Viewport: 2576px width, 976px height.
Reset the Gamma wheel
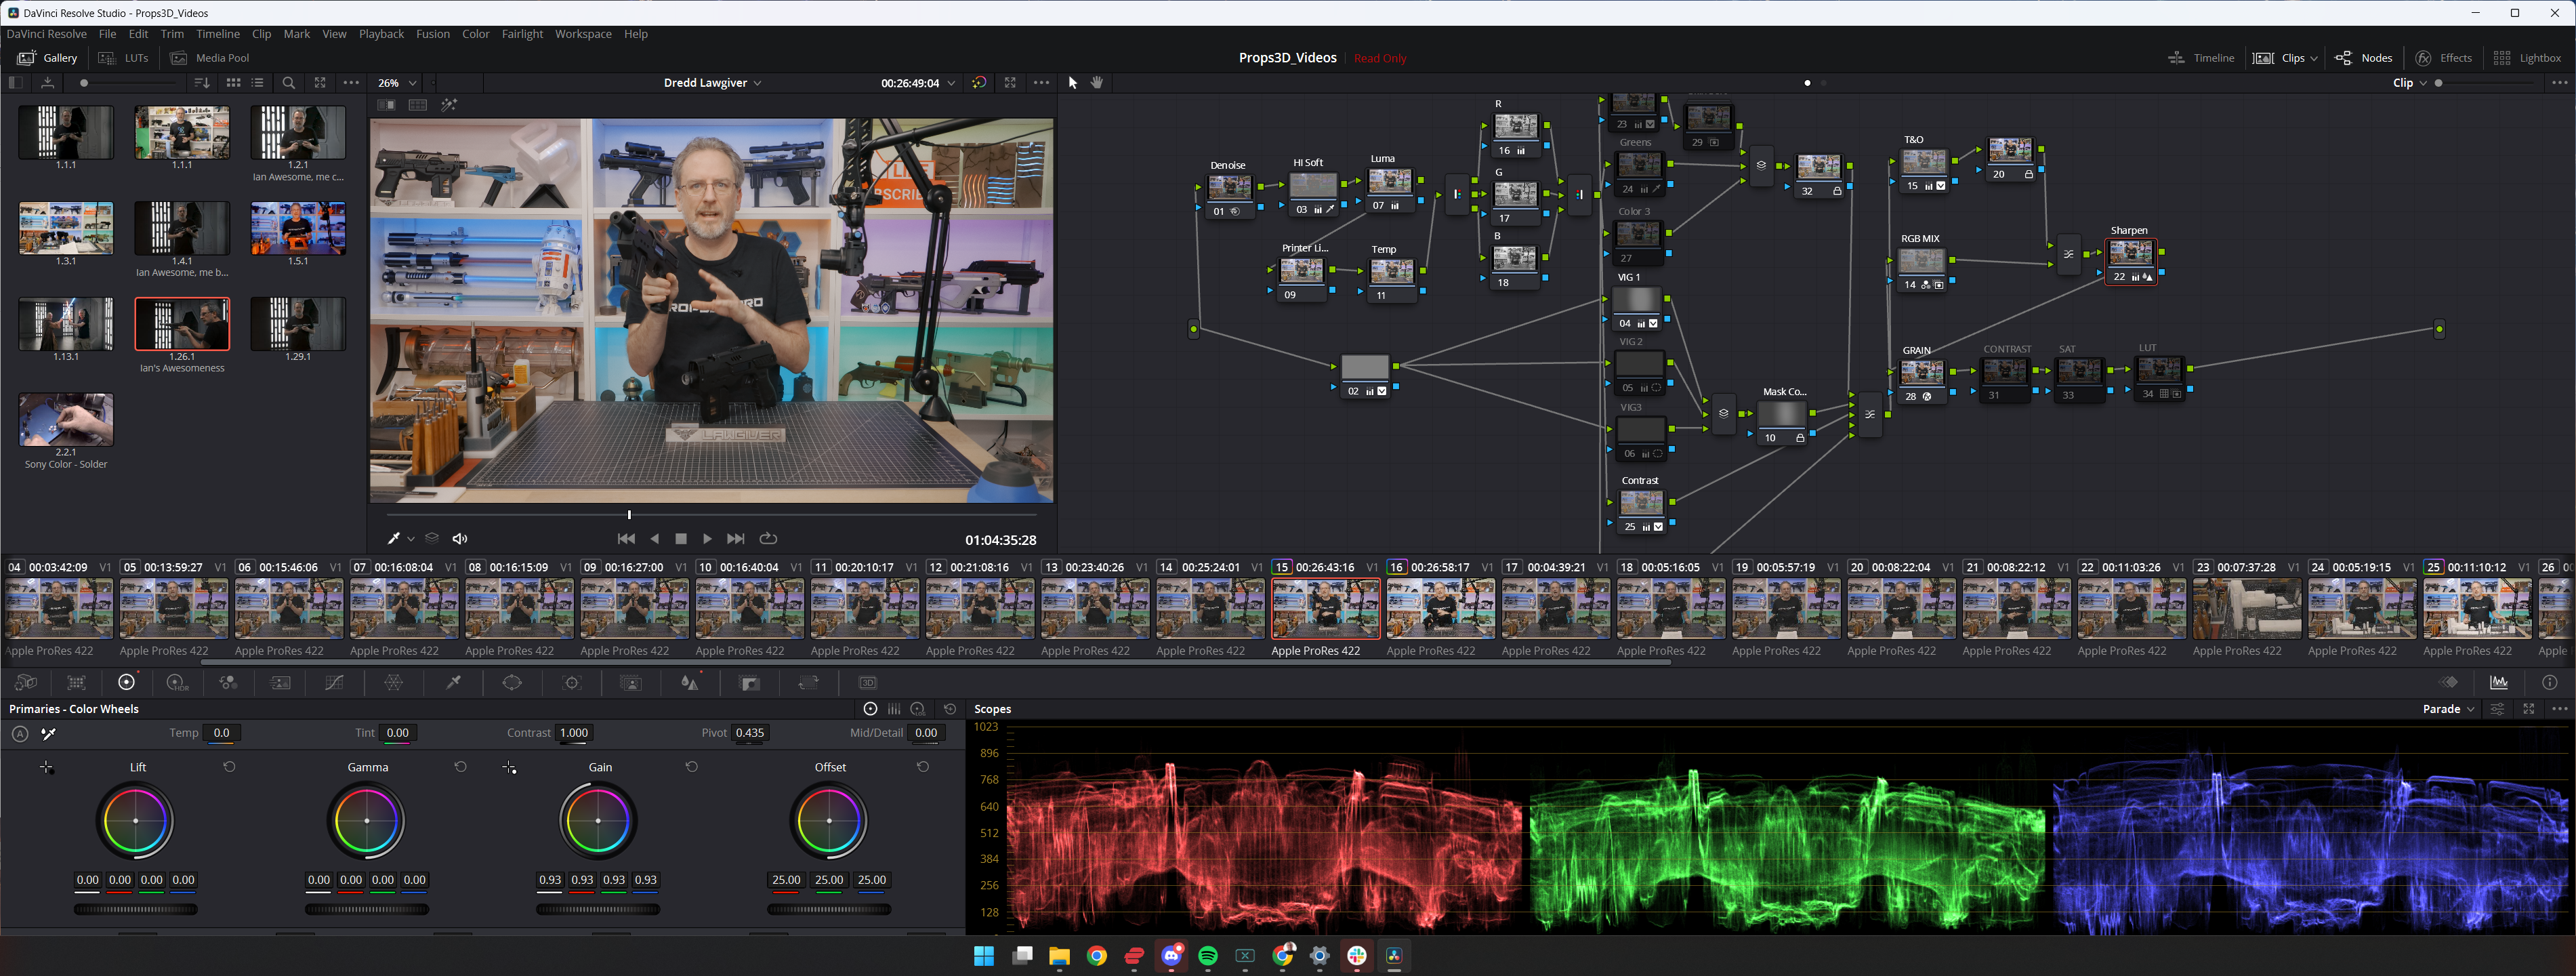[460, 767]
